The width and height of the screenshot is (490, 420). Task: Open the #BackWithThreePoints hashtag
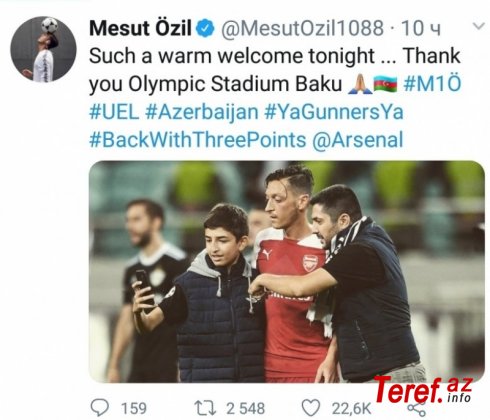198,139
